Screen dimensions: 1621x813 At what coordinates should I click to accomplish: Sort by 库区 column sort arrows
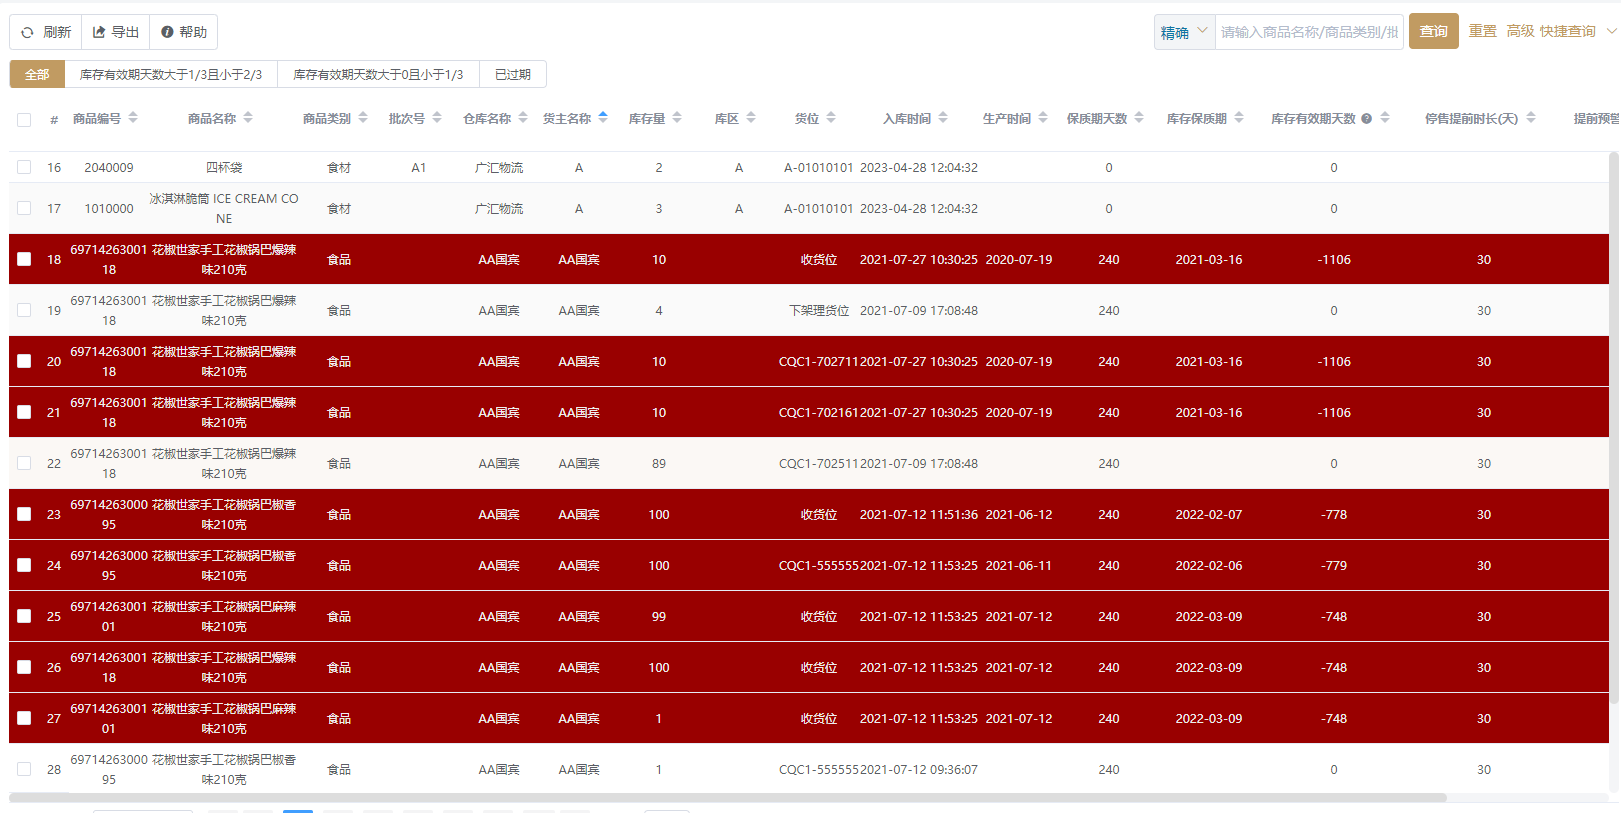pyautogui.click(x=751, y=118)
